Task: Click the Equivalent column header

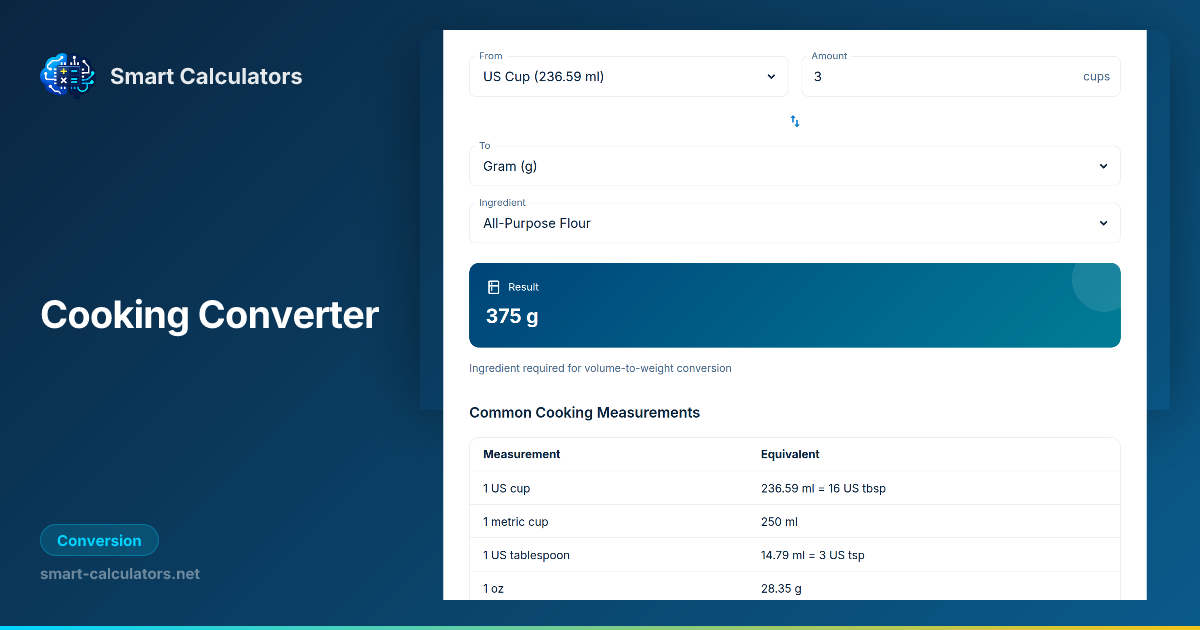Action: 790,454
